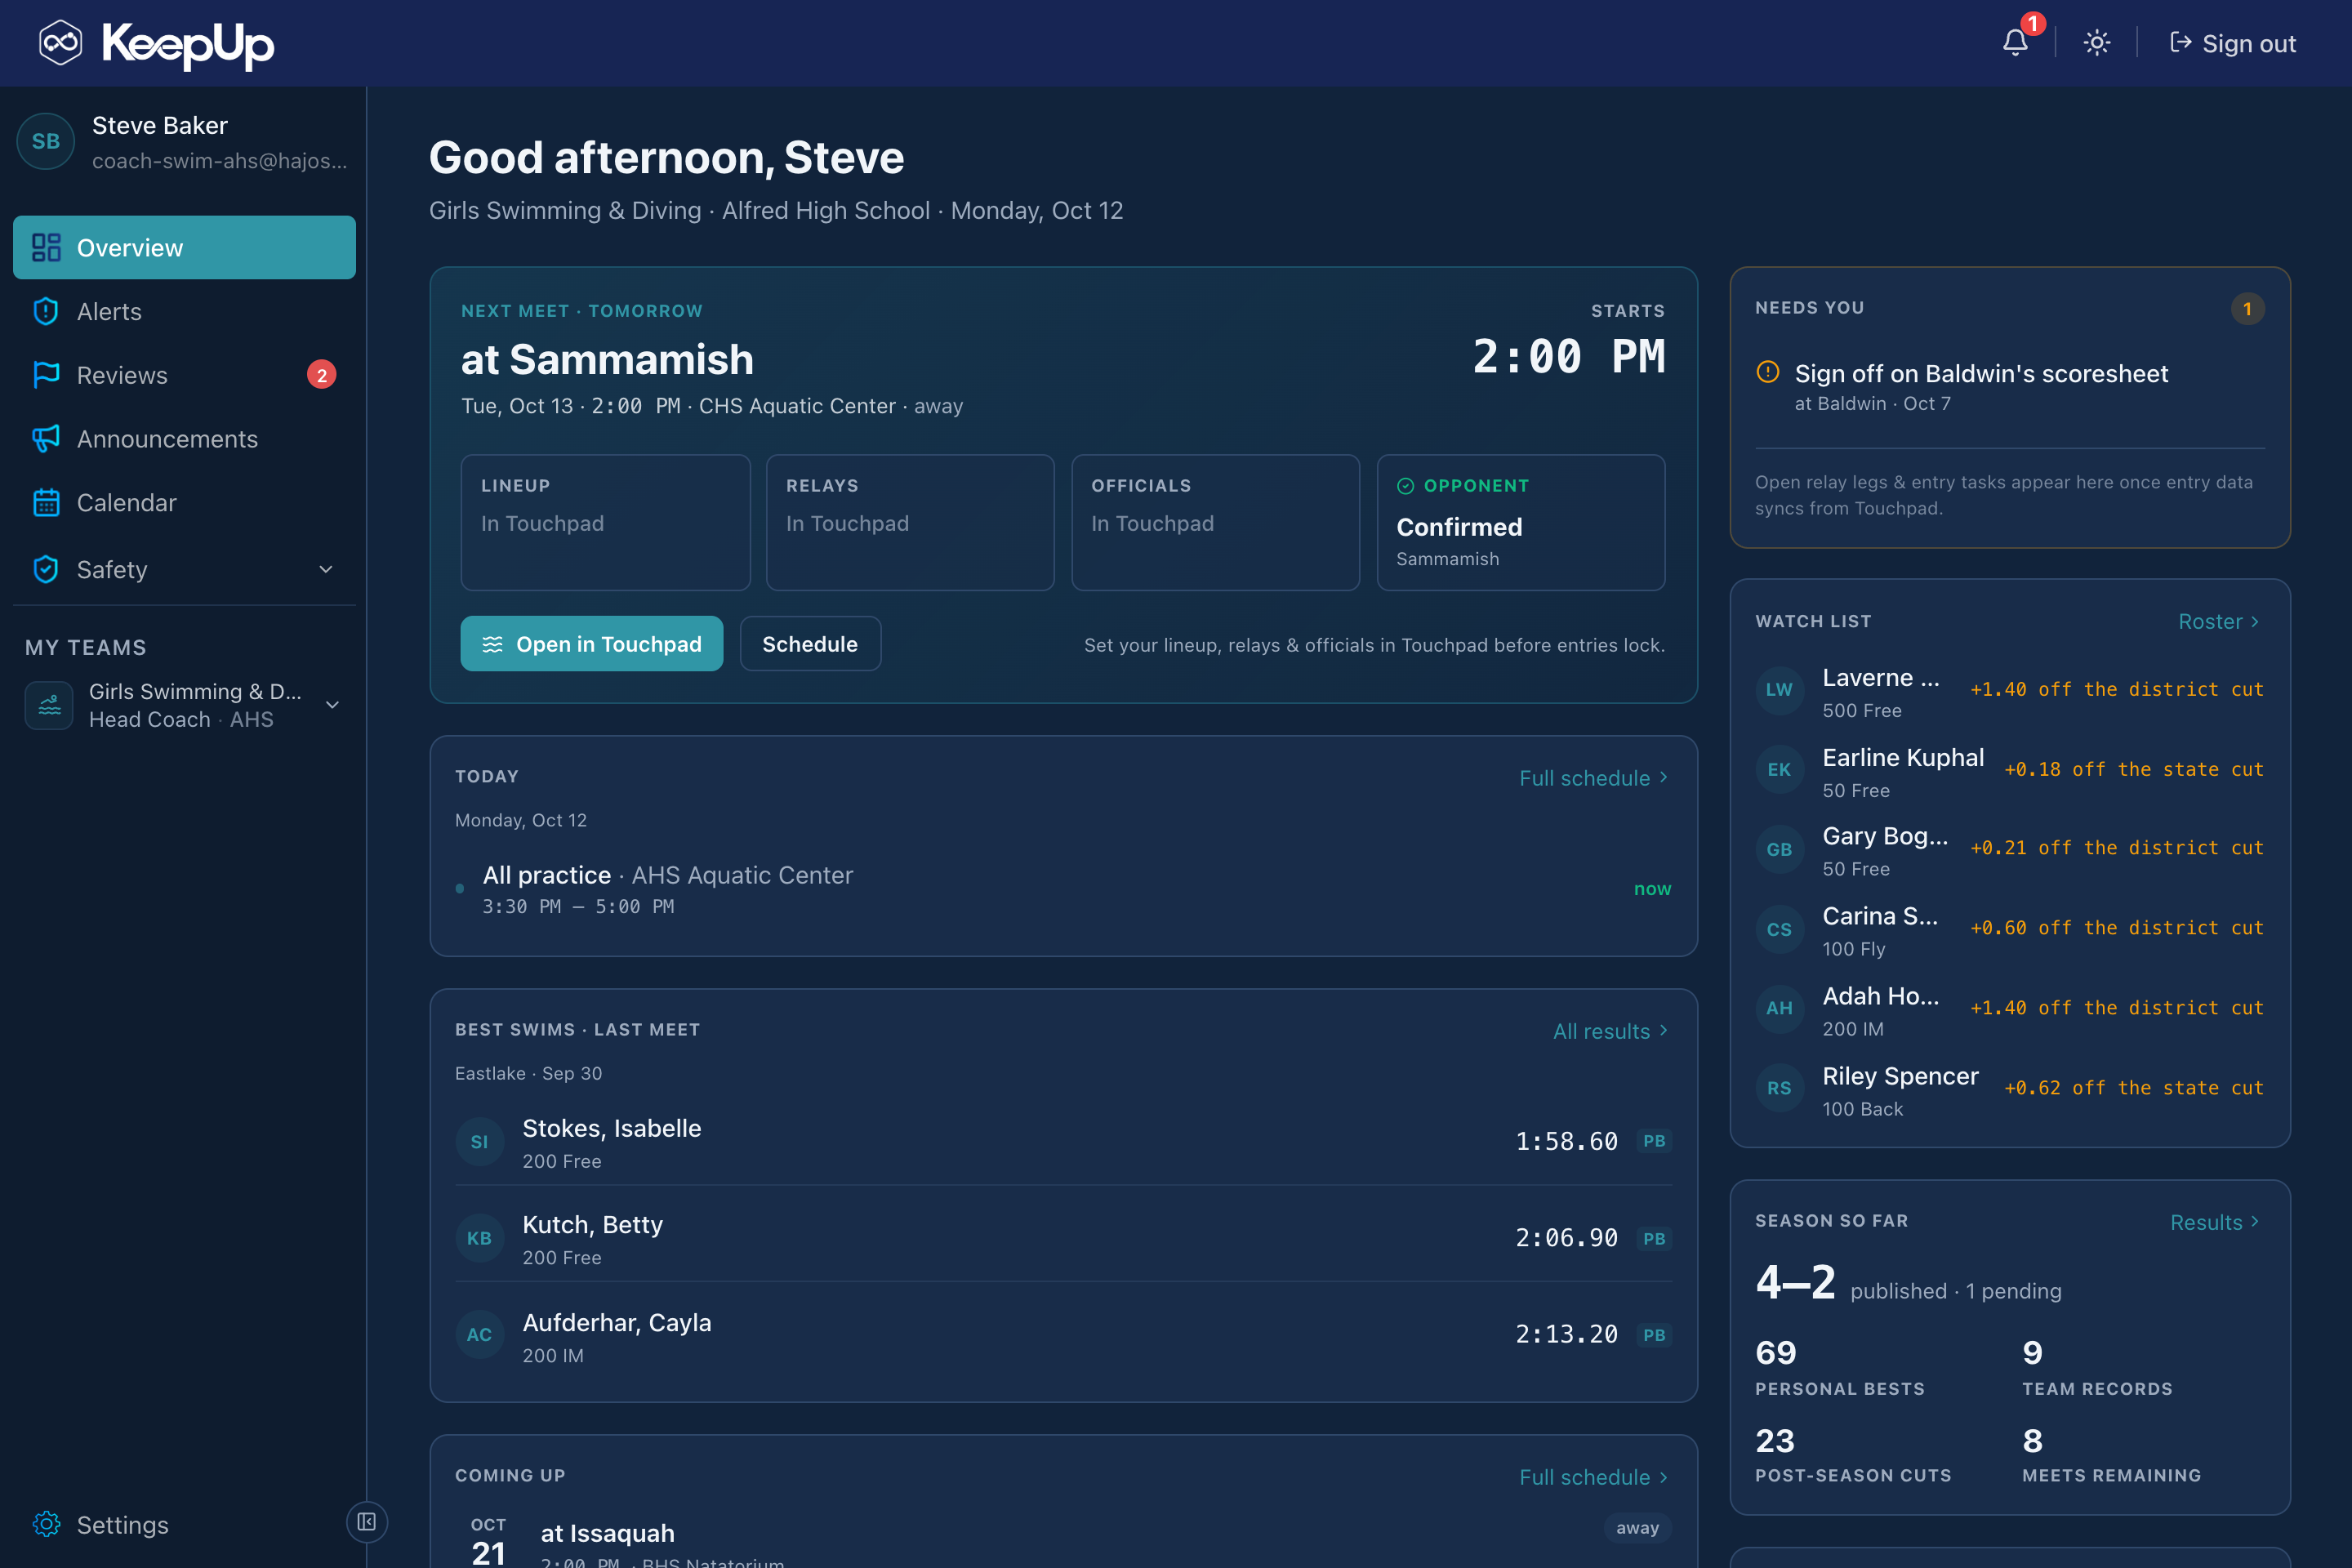Collapse the sidebar panel
The image size is (2352, 1568).
(367, 1522)
